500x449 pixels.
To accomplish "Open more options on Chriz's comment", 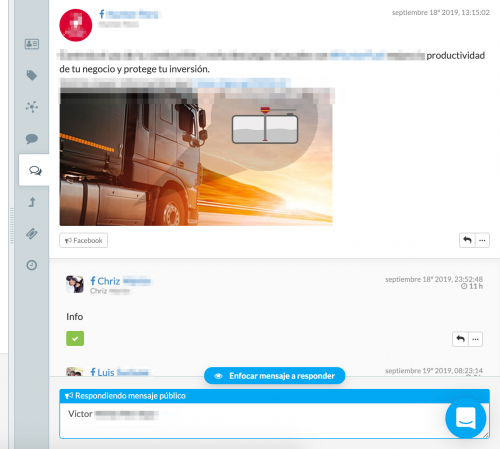I will 476,339.
